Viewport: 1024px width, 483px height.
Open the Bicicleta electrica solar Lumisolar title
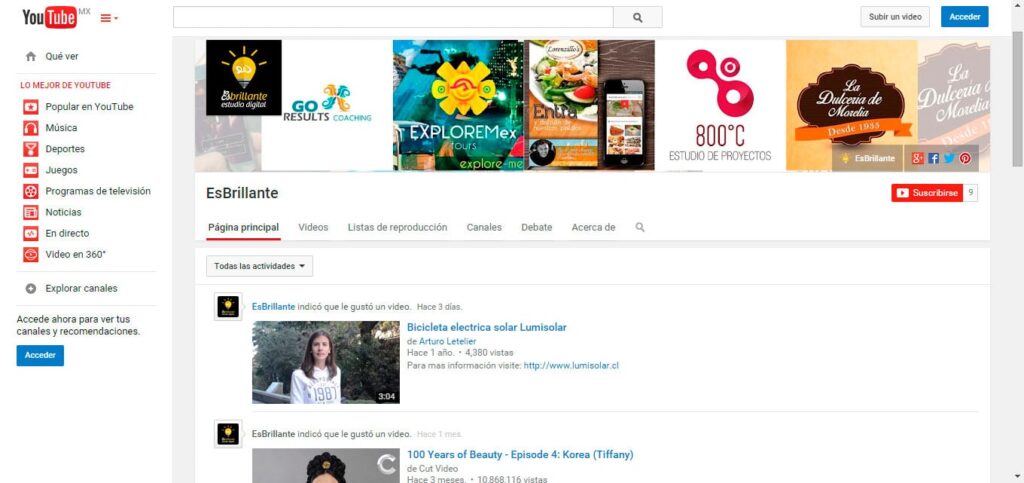[x=487, y=327]
